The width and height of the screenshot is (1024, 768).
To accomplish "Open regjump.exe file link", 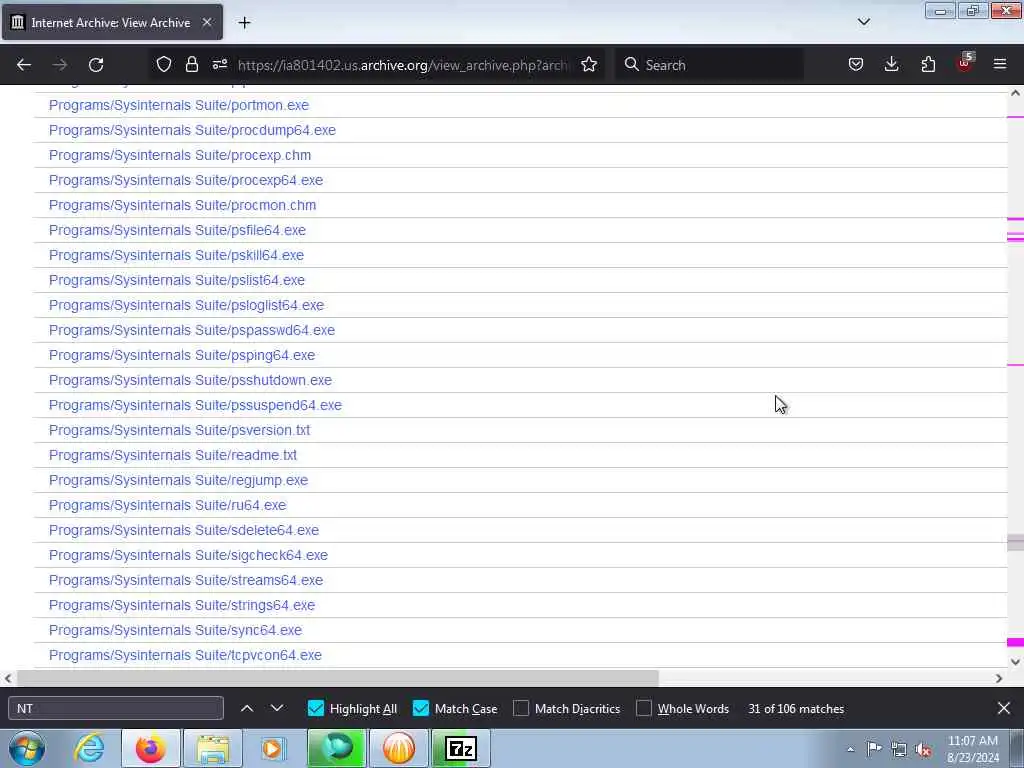I will (x=178, y=480).
